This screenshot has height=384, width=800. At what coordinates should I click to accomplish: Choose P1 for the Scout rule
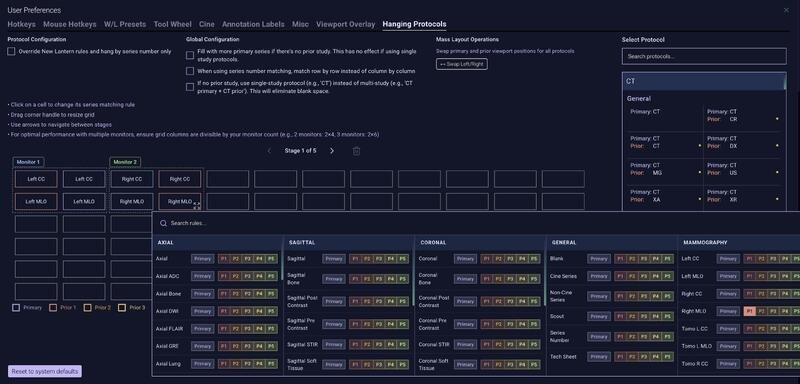click(619, 317)
